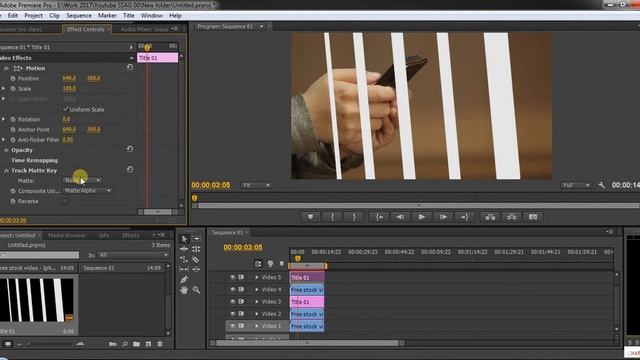The height and width of the screenshot is (360, 640).
Task: Click the New Item icon in Project panel
Action: pos(148,344)
